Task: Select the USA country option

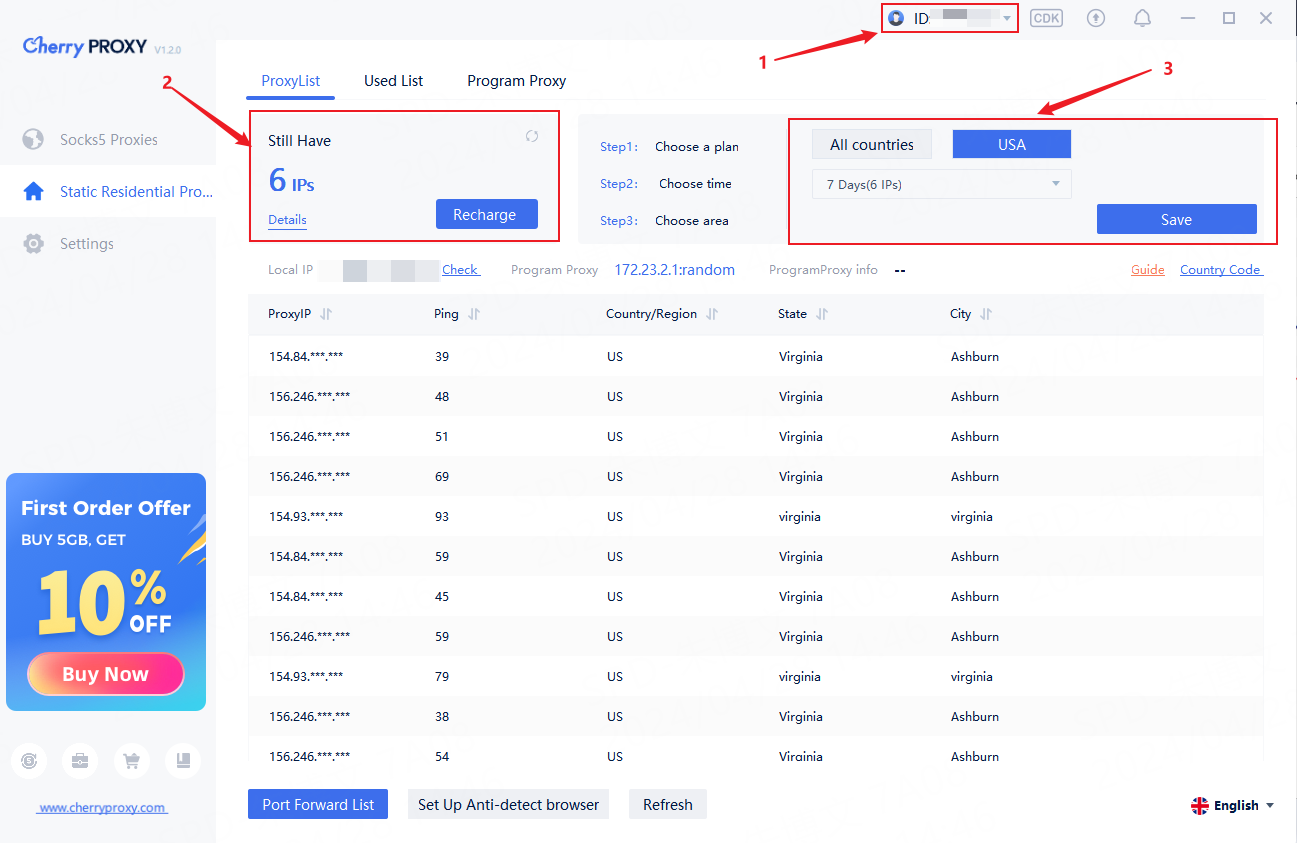Action: click(x=1011, y=145)
